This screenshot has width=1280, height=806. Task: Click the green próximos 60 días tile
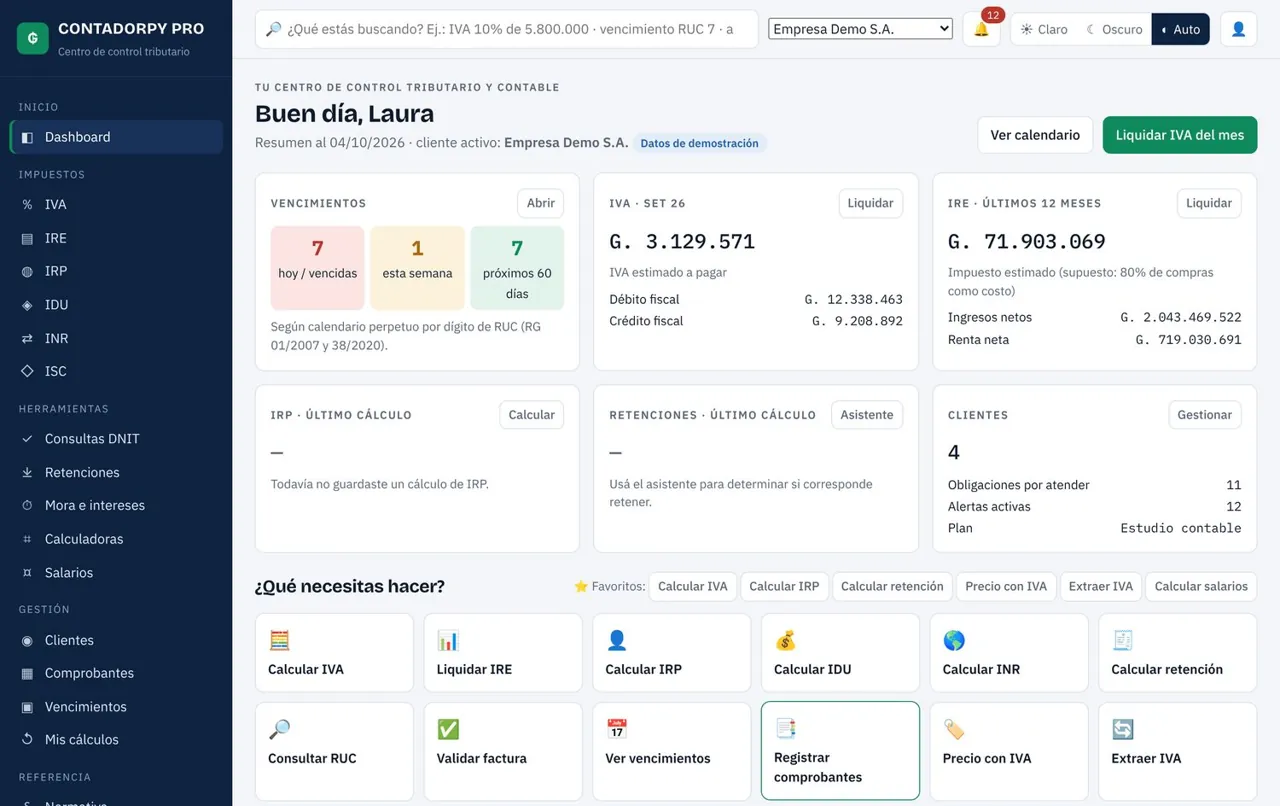click(x=517, y=268)
